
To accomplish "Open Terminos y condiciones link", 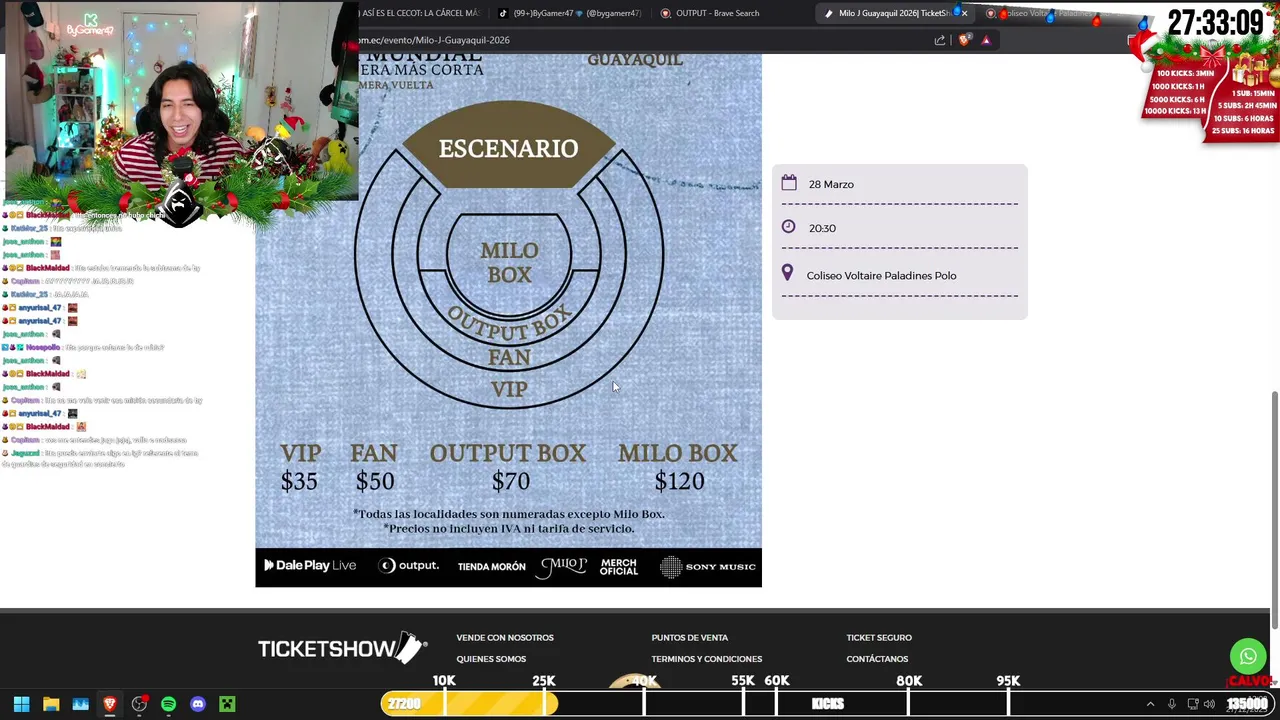I will coord(706,659).
